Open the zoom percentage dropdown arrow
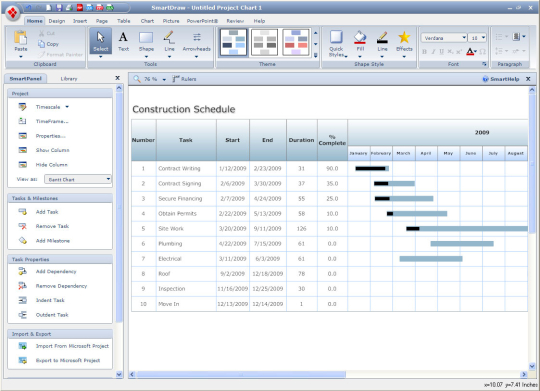The width and height of the screenshot is (540, 391). [164, 80]
